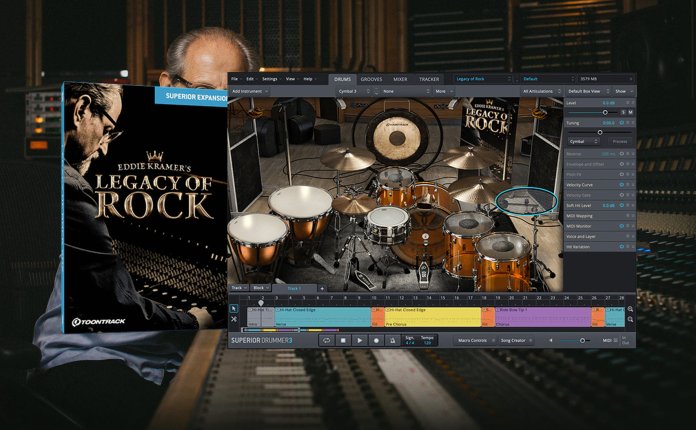Add a new track with plus icon
The height and width of the screenshot is (430, 696).
coord(322,288)
